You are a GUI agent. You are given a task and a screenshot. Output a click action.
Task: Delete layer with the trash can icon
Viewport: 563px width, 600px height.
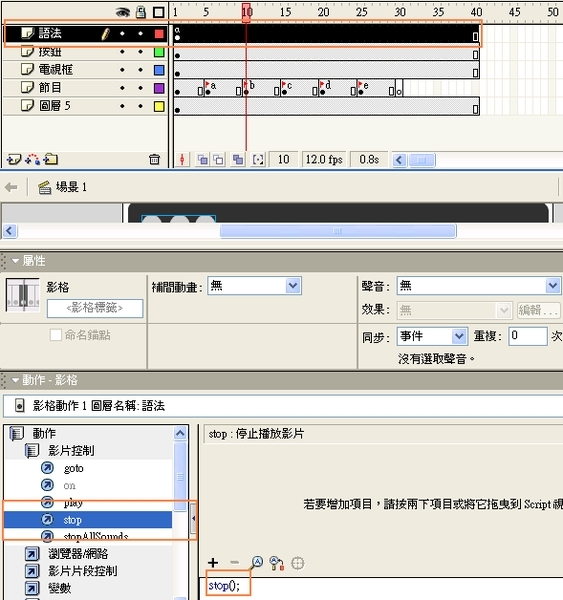click(154, 159)
